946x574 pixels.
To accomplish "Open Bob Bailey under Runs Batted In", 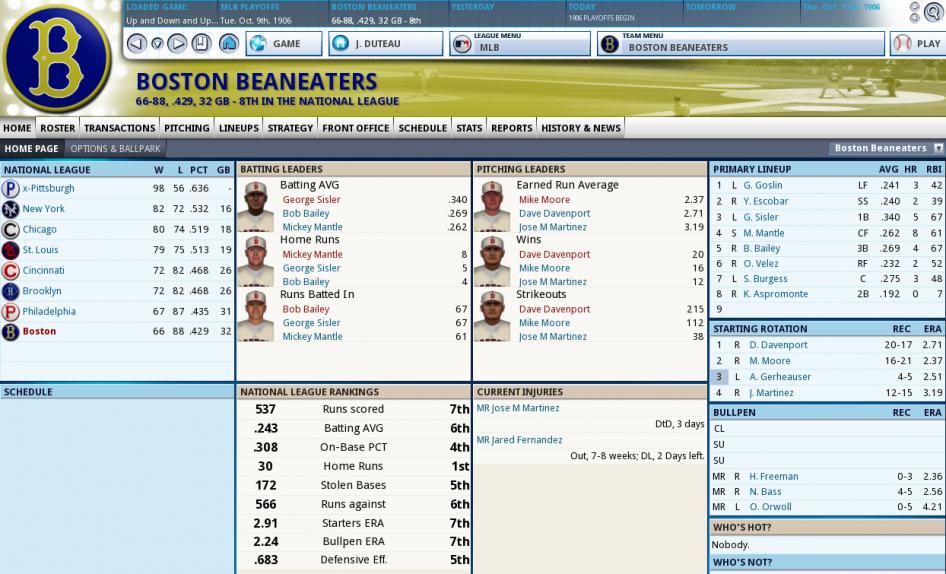I will pyautogui.click(x=306, y=309).
